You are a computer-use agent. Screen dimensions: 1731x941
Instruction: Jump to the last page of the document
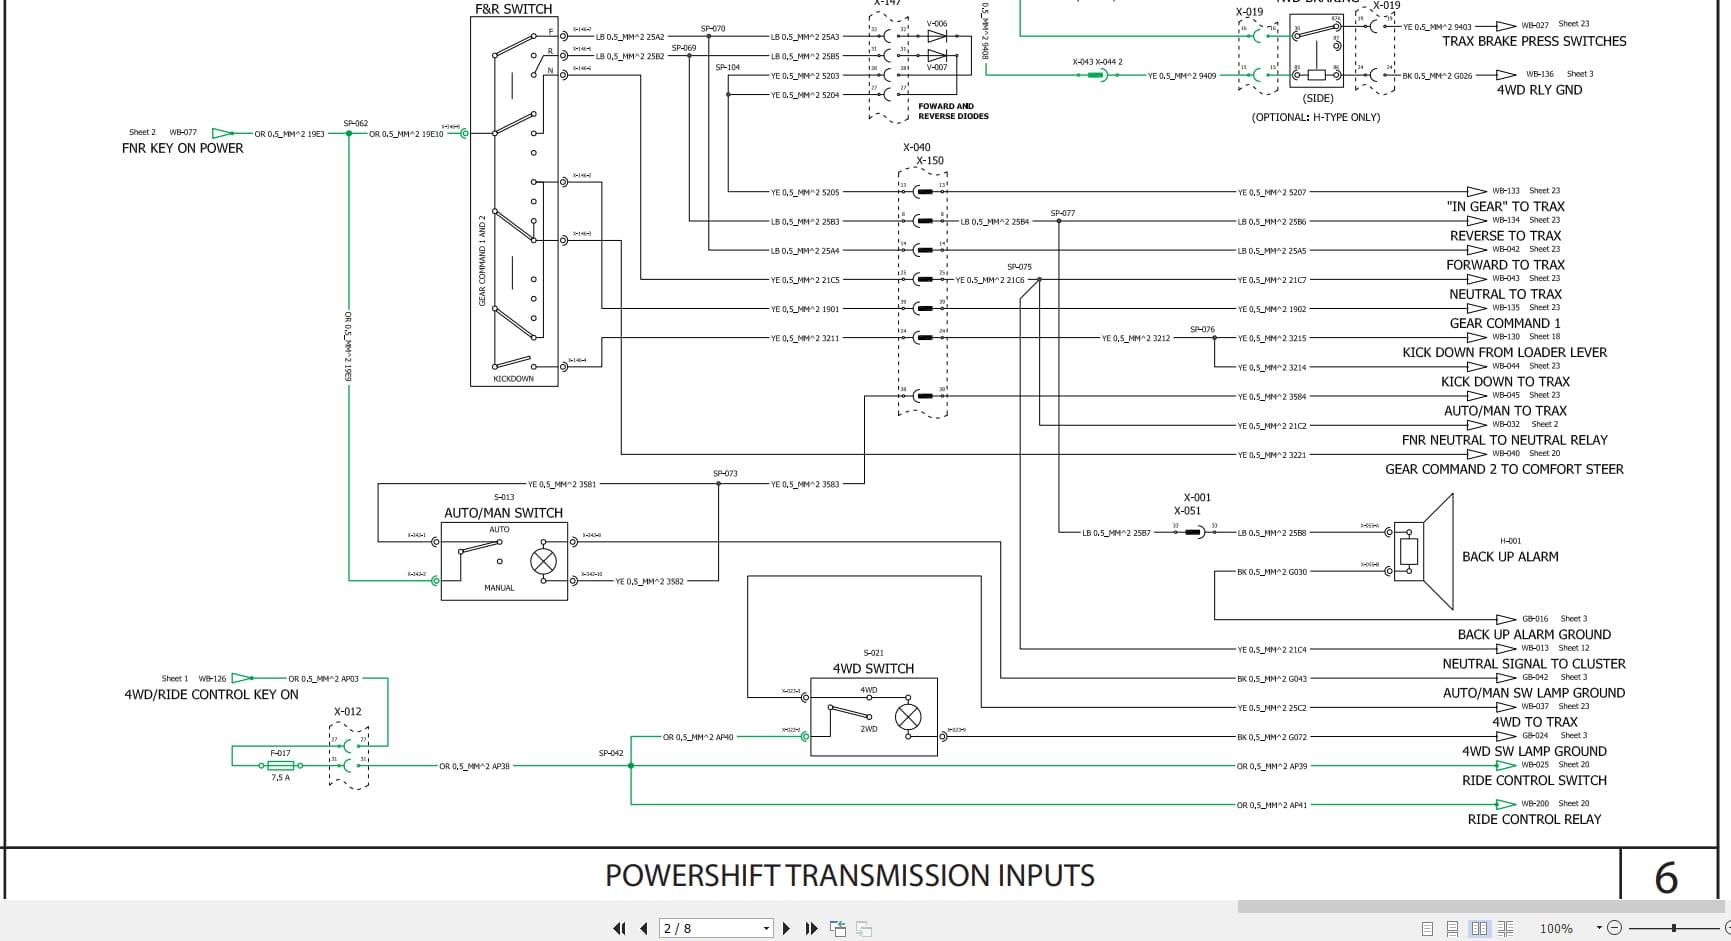pyautogui.click(x=811, y=928)
